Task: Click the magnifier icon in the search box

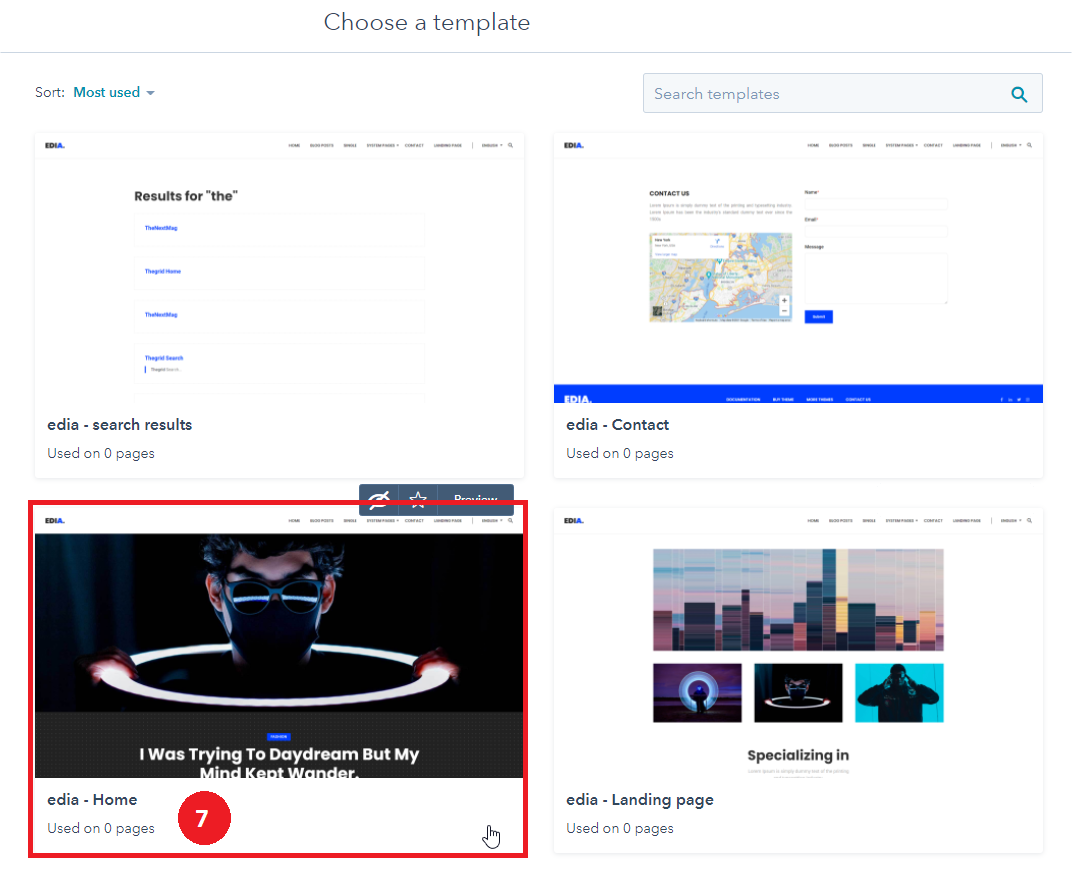Action: pyautogui.click(x=1019, y=94)
